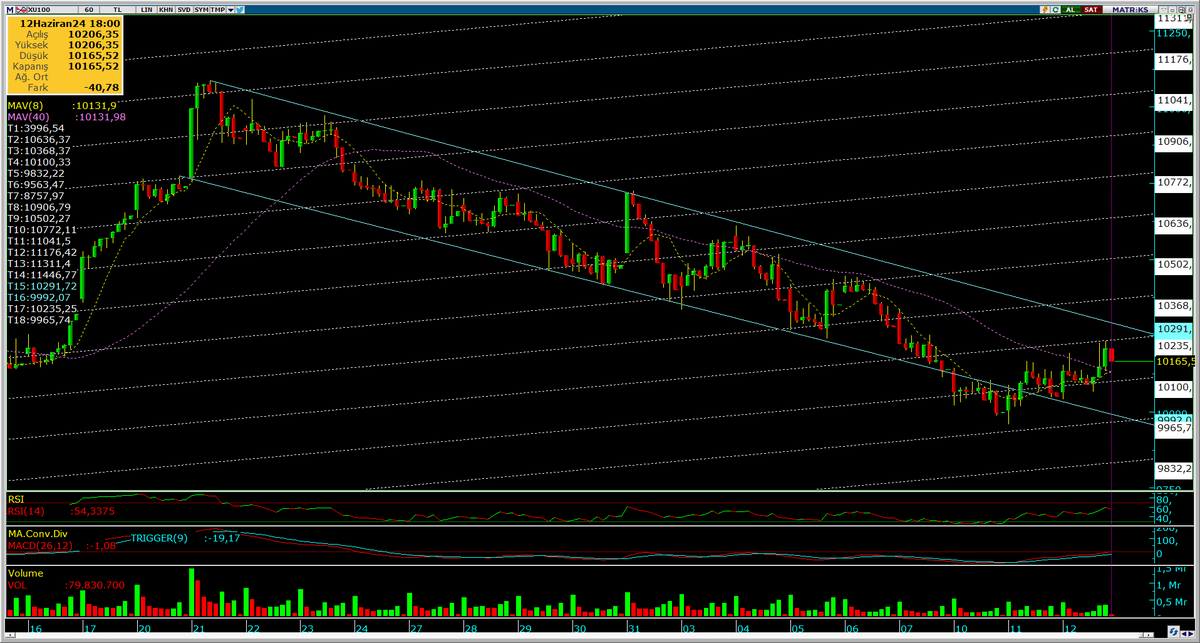Click date label 21 on time axis
1200x643 pixels.
click(x=197, y=628)
